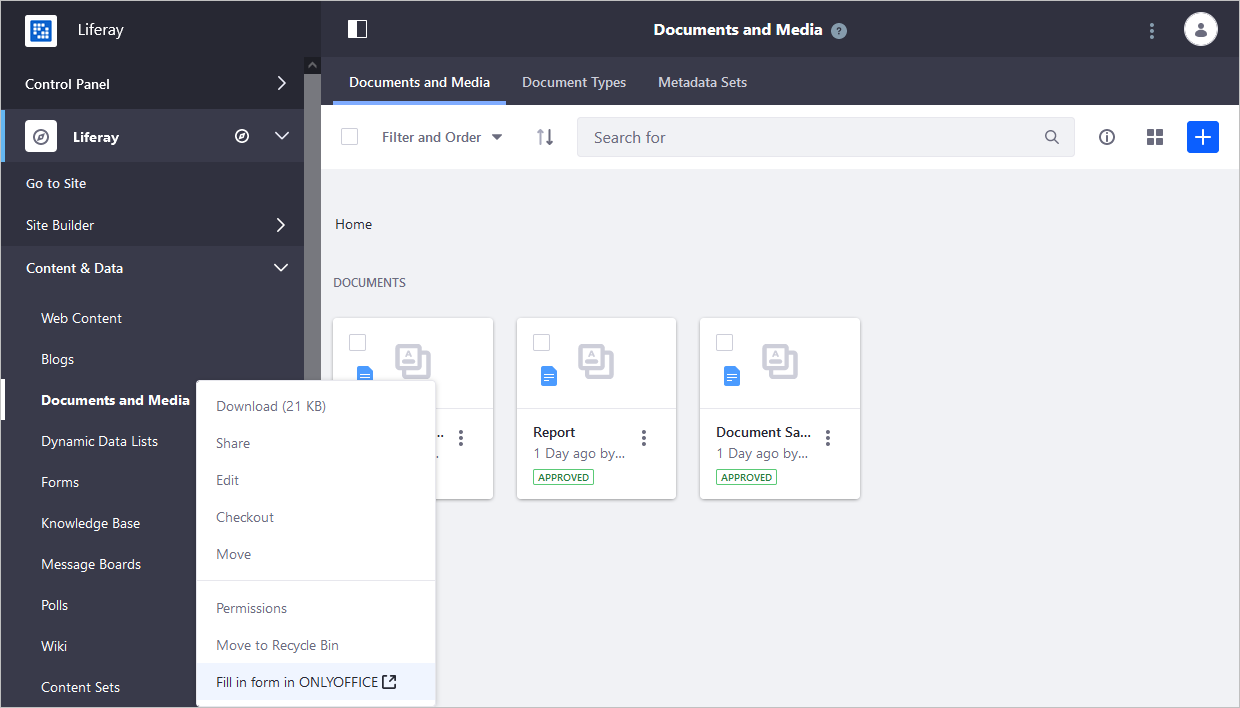Image resolution: width=1240 pixels, height=708 pixels.
Task: Open the header options kebab menu
Action: click(x=1152, y=31)
